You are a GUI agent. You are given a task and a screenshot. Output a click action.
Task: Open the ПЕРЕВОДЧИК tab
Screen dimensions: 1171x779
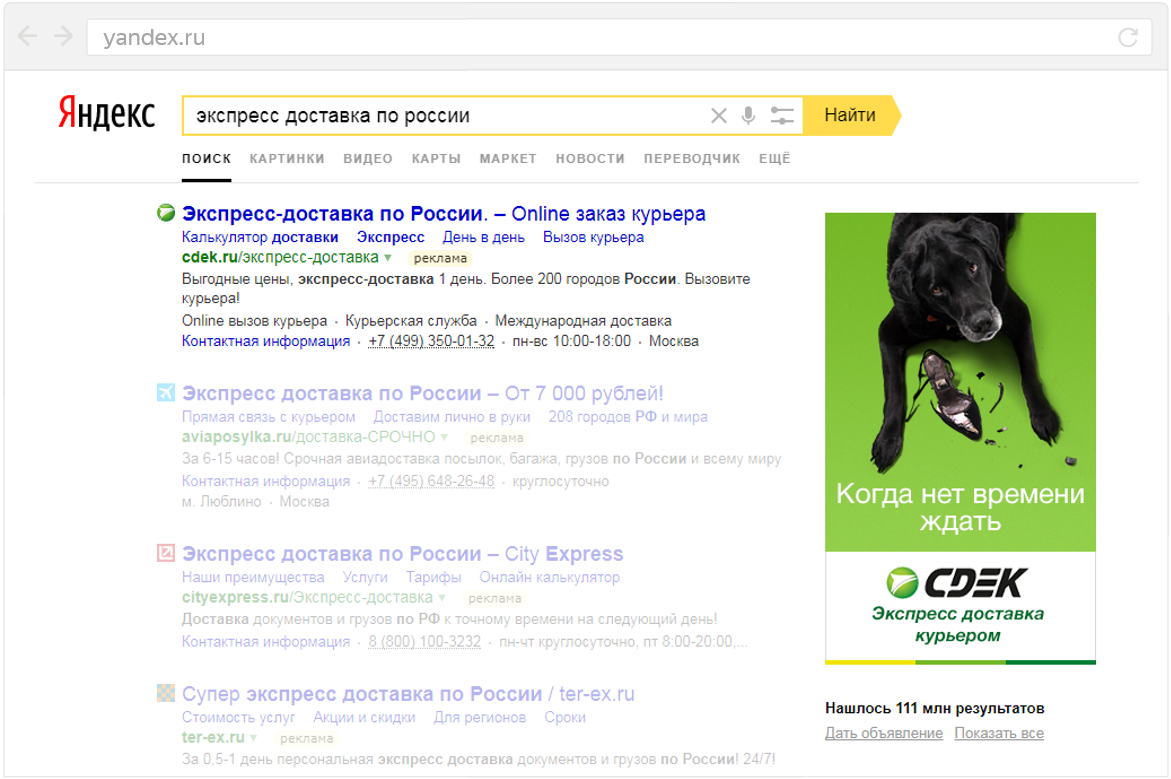(692, 158)
